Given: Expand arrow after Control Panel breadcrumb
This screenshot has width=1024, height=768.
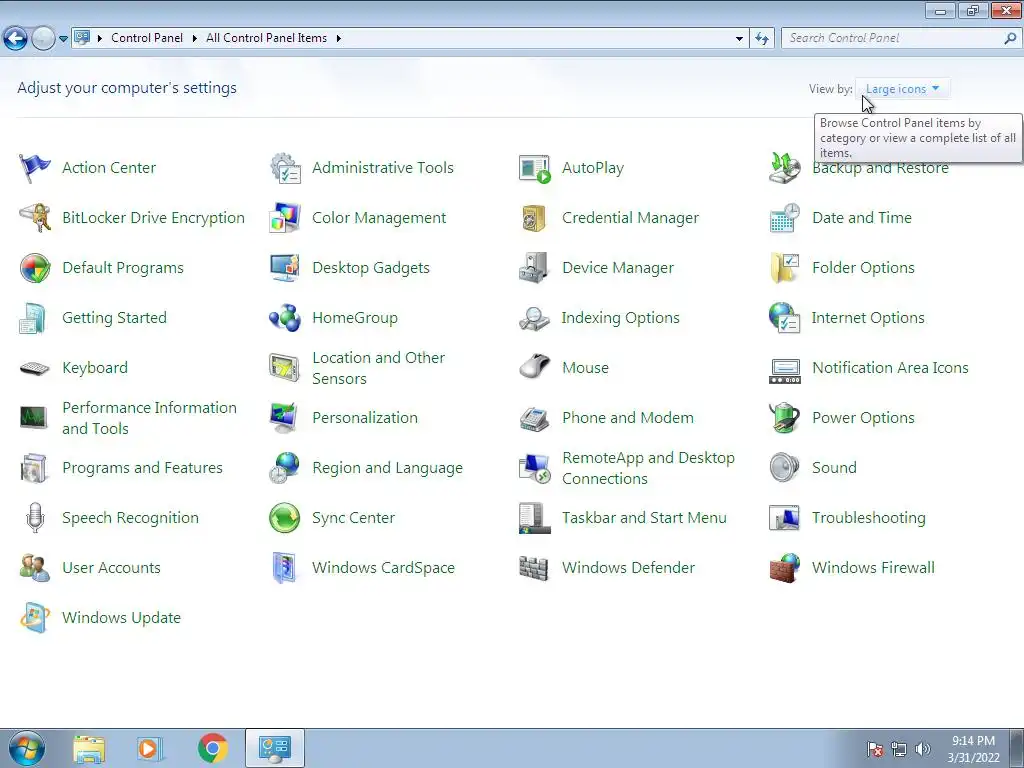Looking at the screenshot, I should tap(195, 39).
